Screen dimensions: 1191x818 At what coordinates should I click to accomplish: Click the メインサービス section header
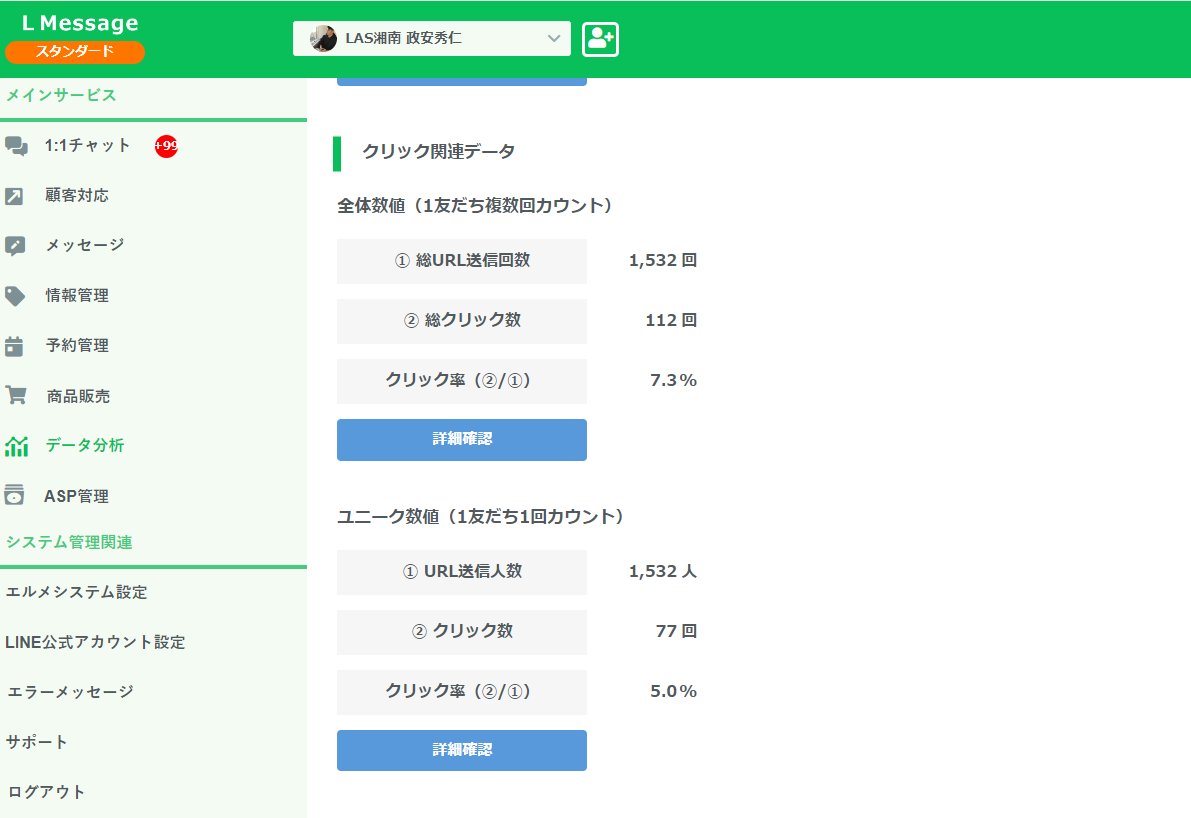[61, 95]
